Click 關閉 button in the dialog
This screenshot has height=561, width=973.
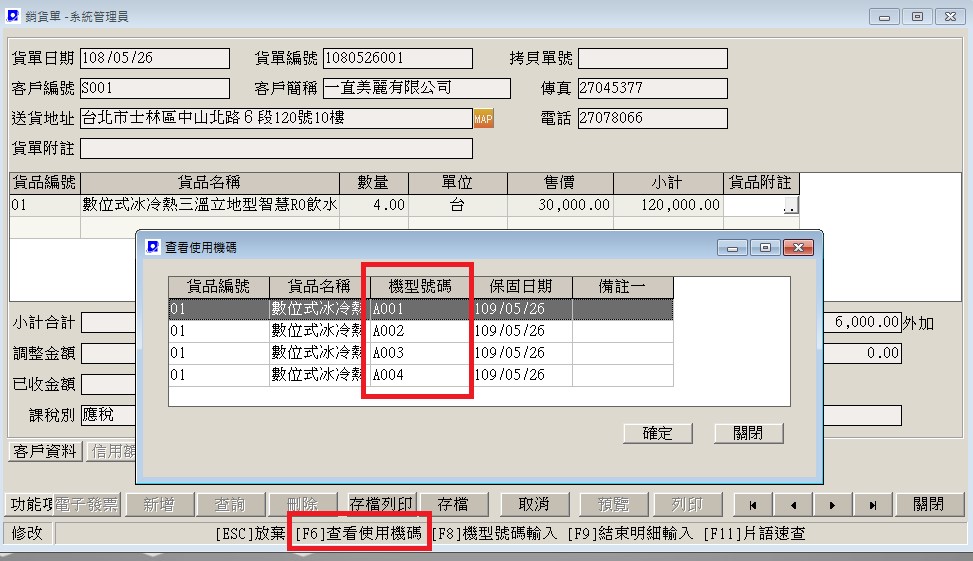[x=748, y=433]
